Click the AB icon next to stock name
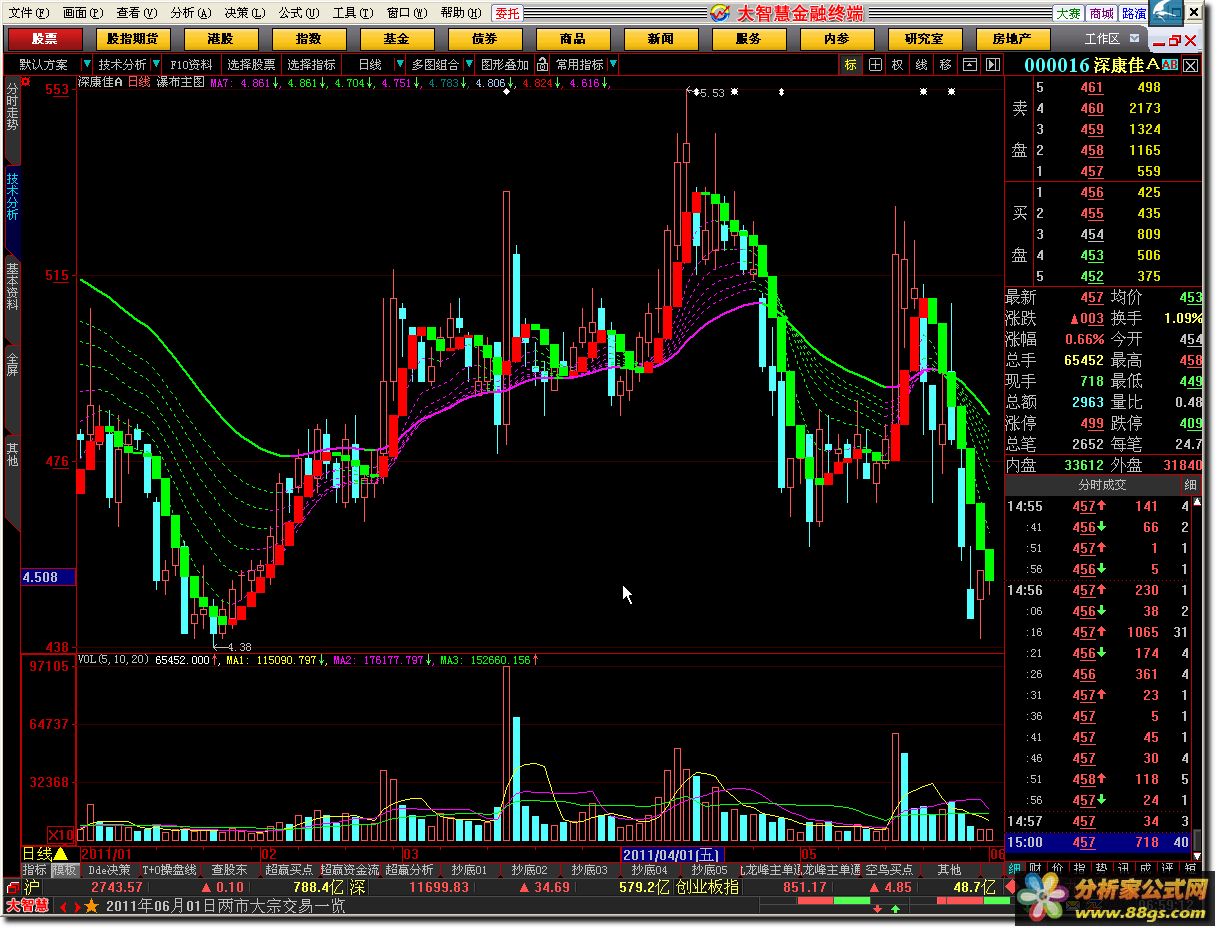 click(1170, 65)
